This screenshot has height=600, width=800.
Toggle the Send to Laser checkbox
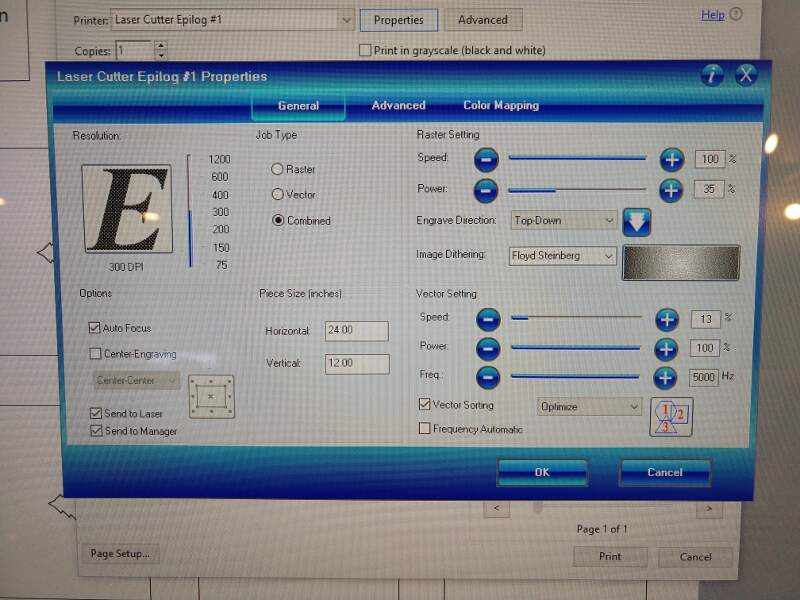[x=96, y=413]
